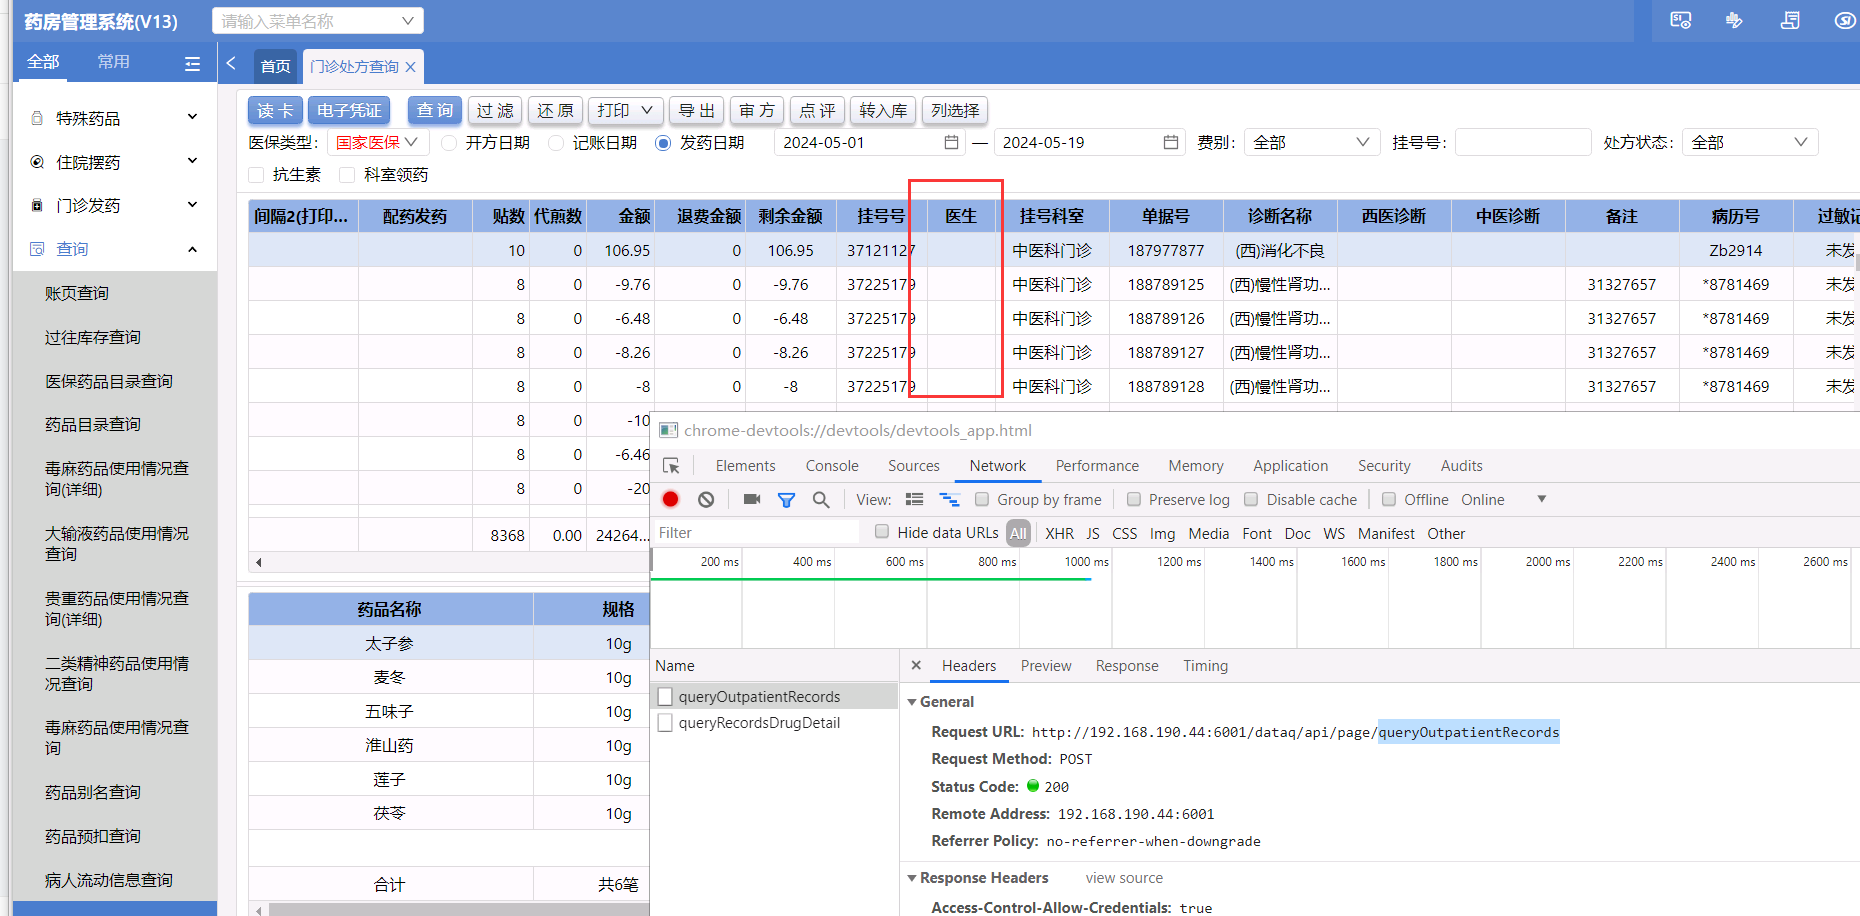1860x916 pixels.
Task: Toggle the network filter funnel icon
Action: 786,500
